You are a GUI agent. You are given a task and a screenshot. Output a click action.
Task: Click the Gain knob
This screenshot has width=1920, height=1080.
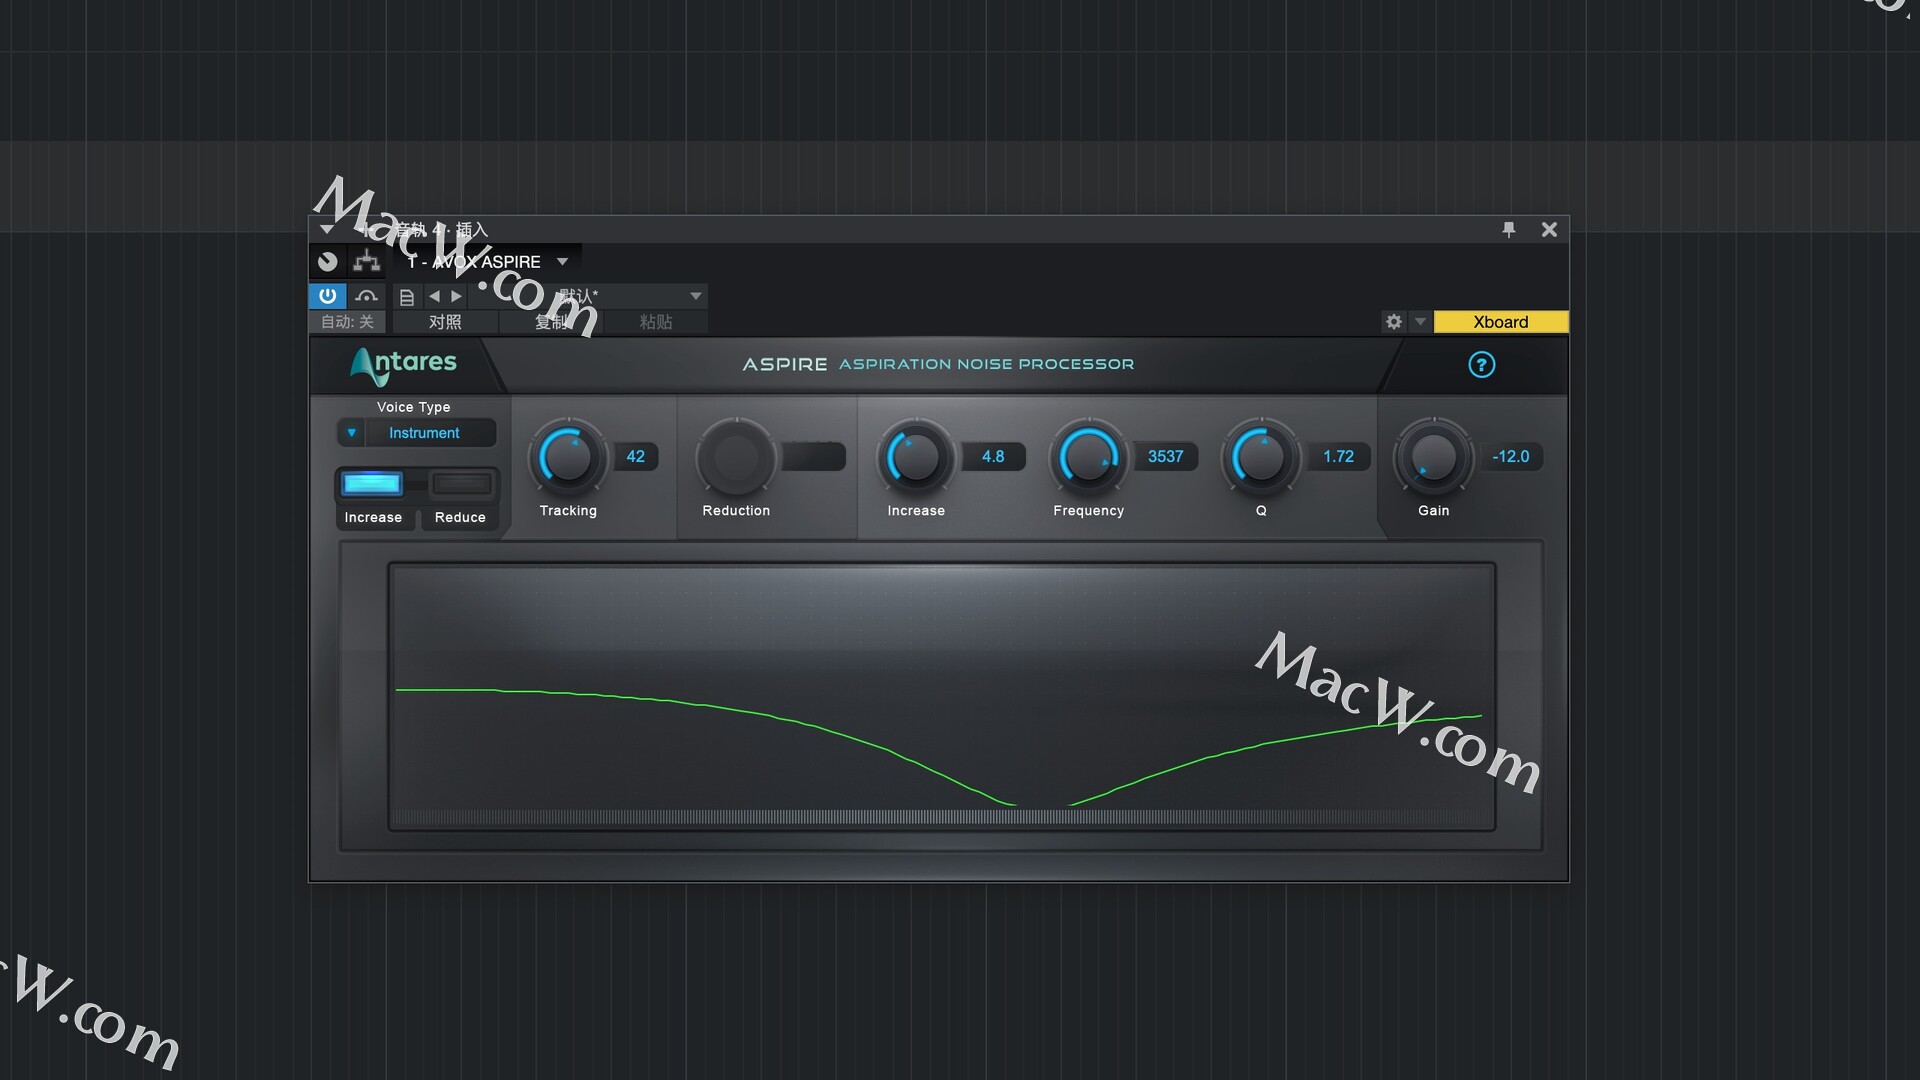pyautogui.click(x=1433, y=457)
